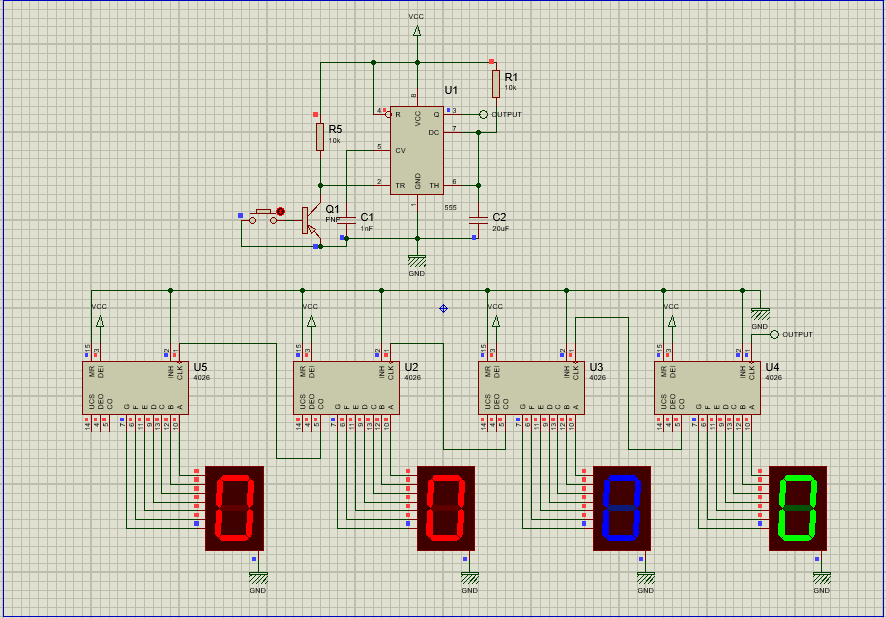The height and width of the screenshot is (618, 886).
Task: Click the 555 value label below U1
Action: 450,208
